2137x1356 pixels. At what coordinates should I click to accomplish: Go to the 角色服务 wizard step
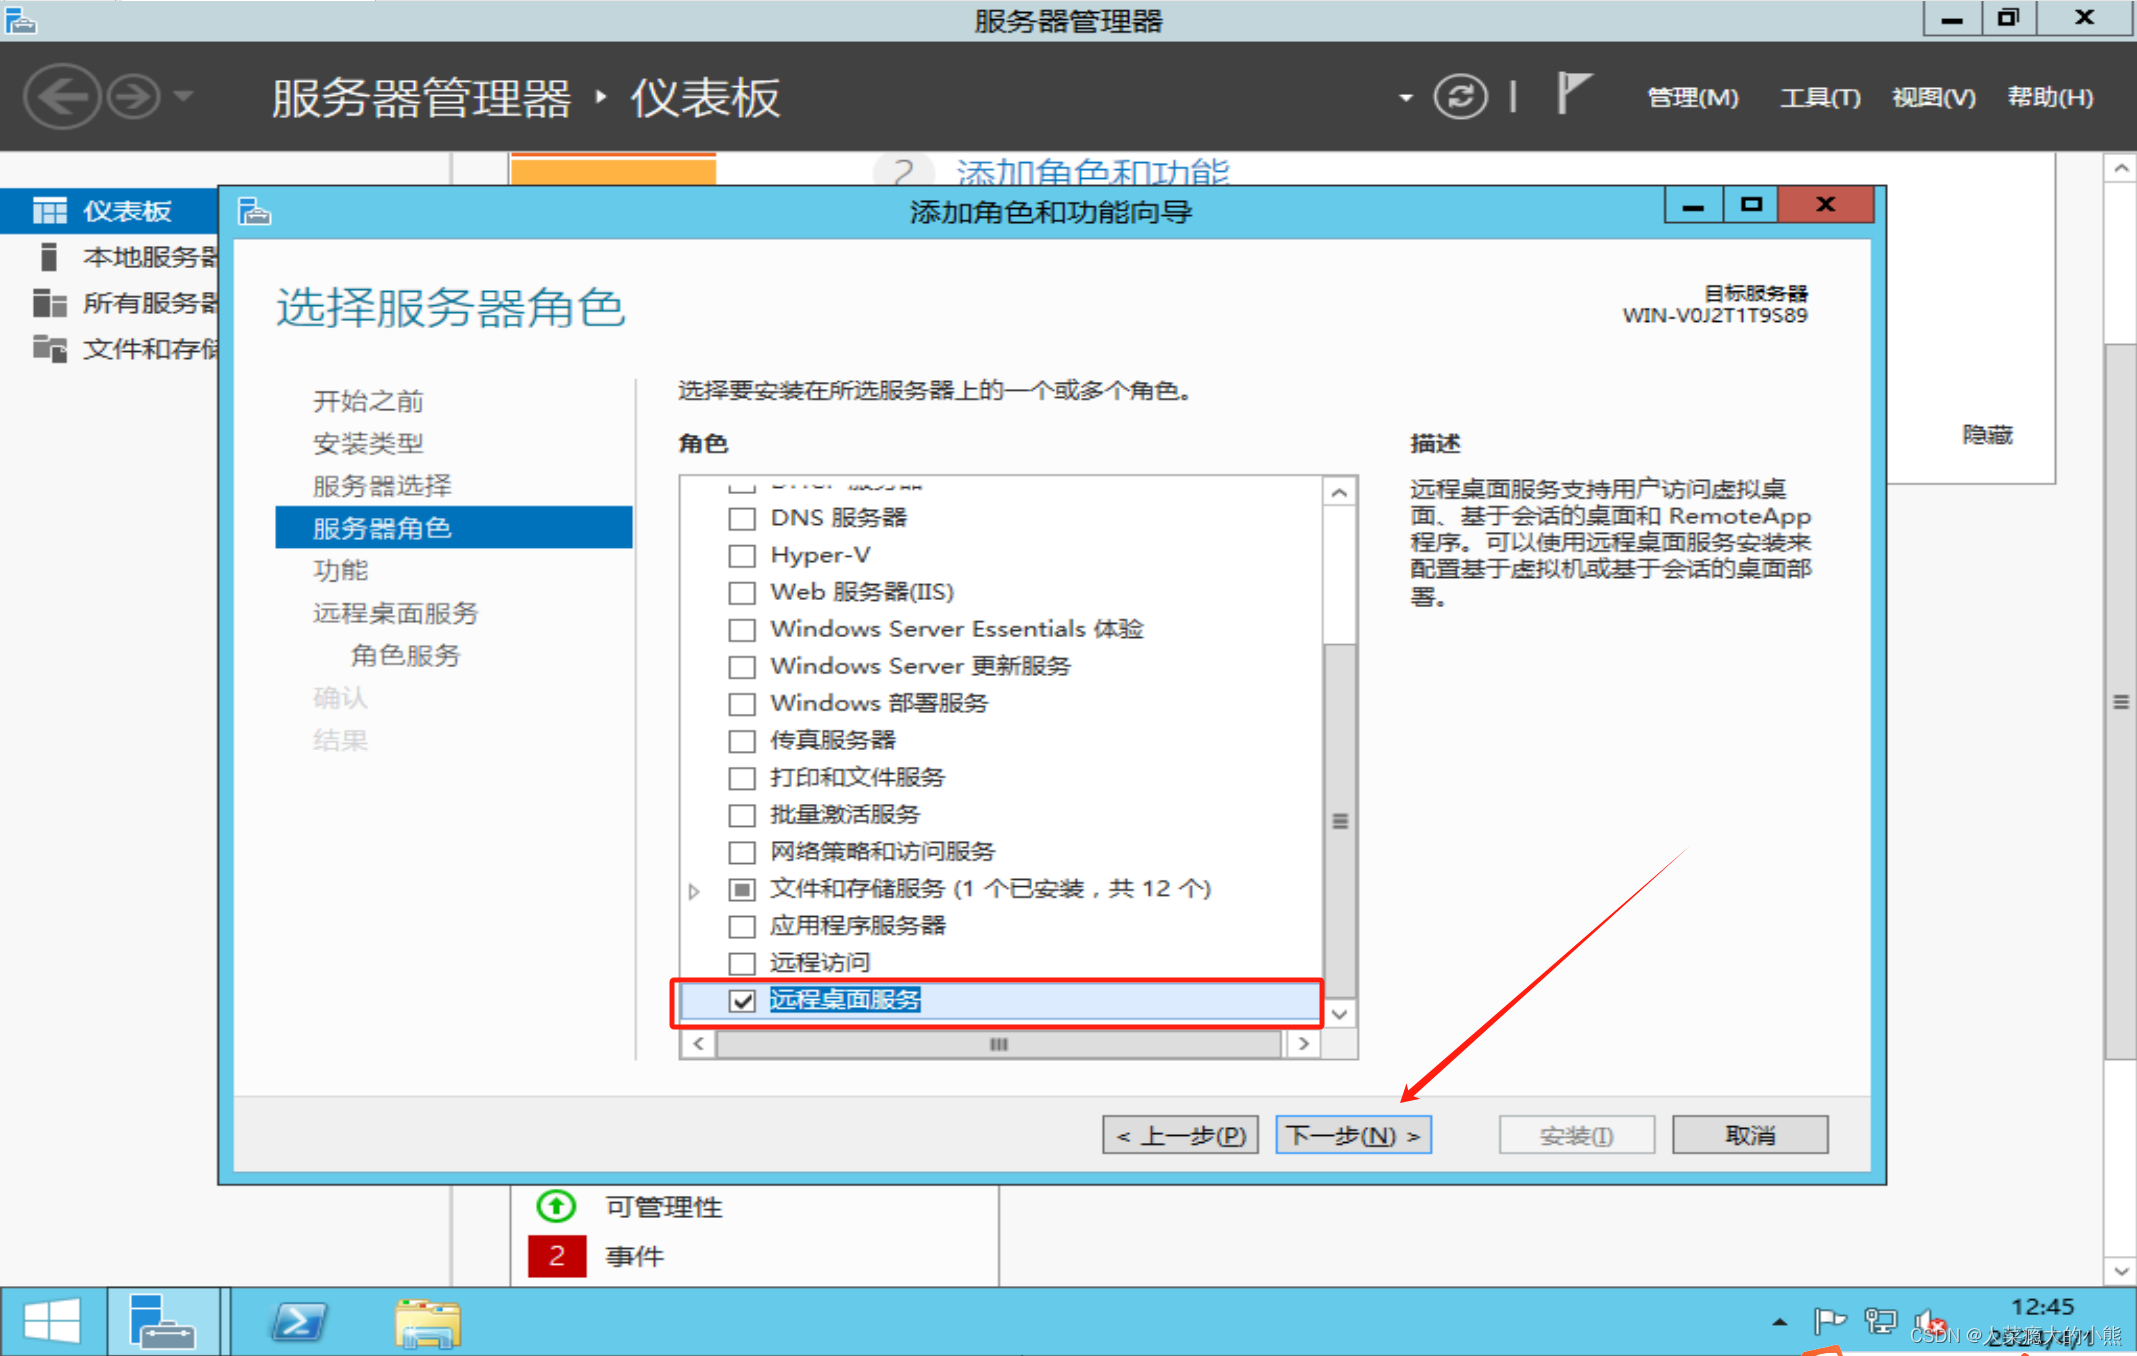click(x=404, y=655)
